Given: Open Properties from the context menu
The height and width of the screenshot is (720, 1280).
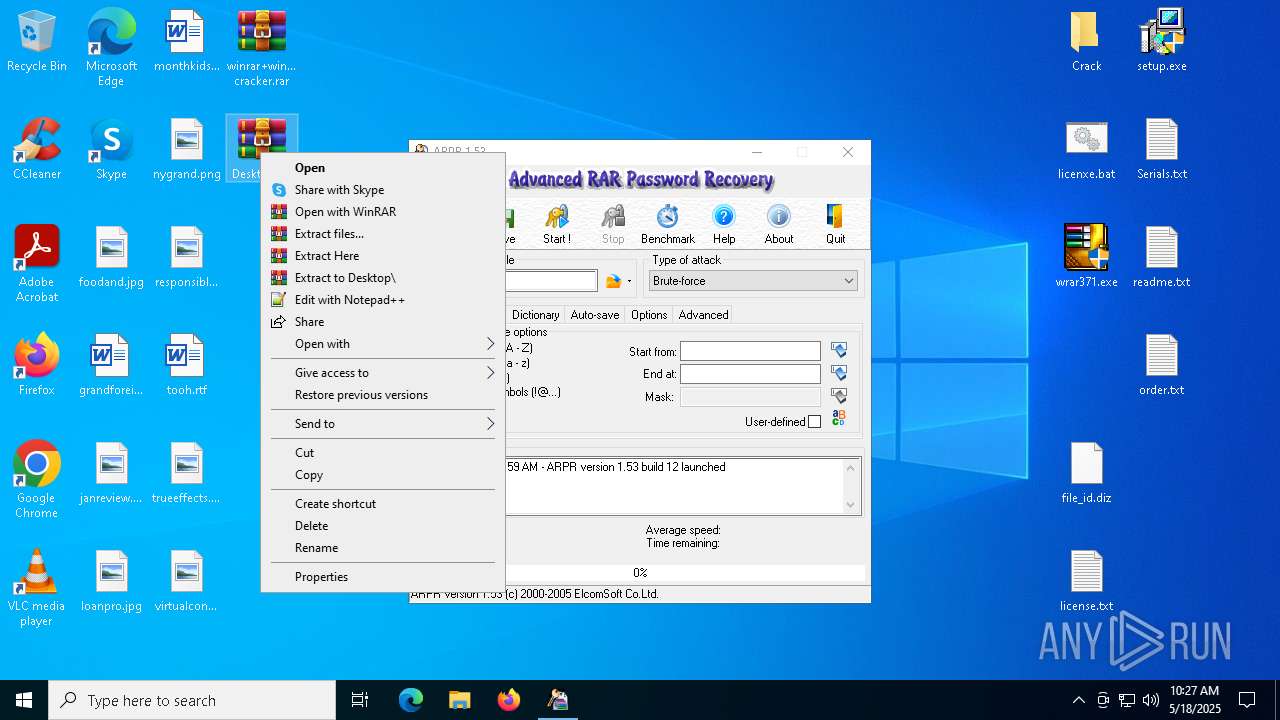Looking at the screenshot, I should pyautogui.click(x=383, y=577).
